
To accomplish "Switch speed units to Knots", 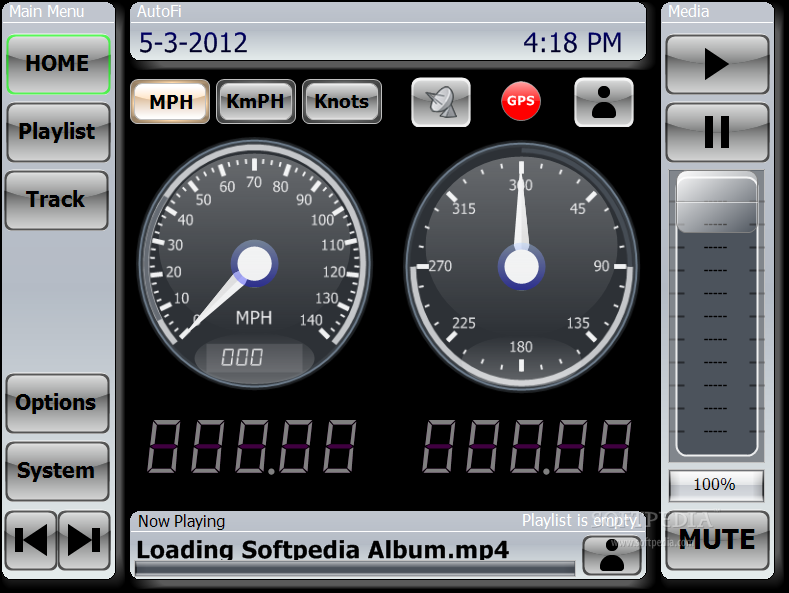I will point(342,102).
